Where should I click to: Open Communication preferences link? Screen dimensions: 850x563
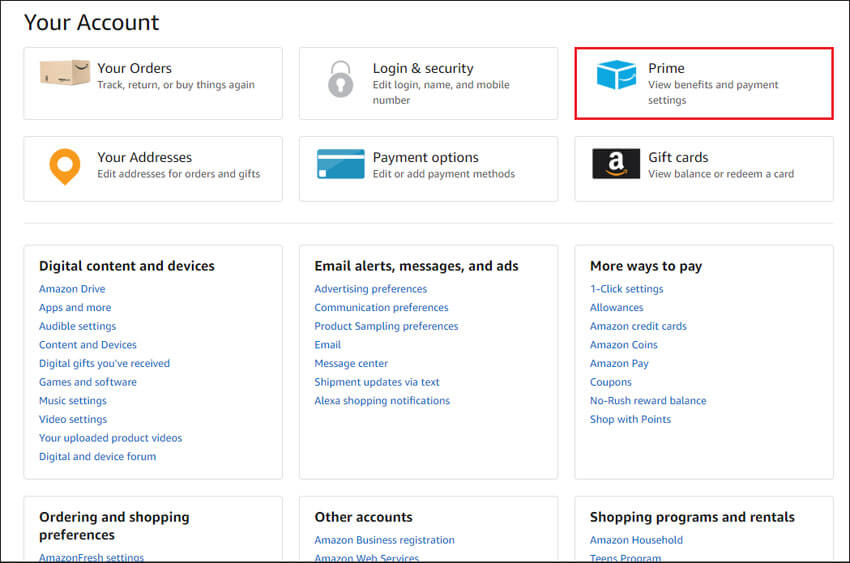coord(381,307)
